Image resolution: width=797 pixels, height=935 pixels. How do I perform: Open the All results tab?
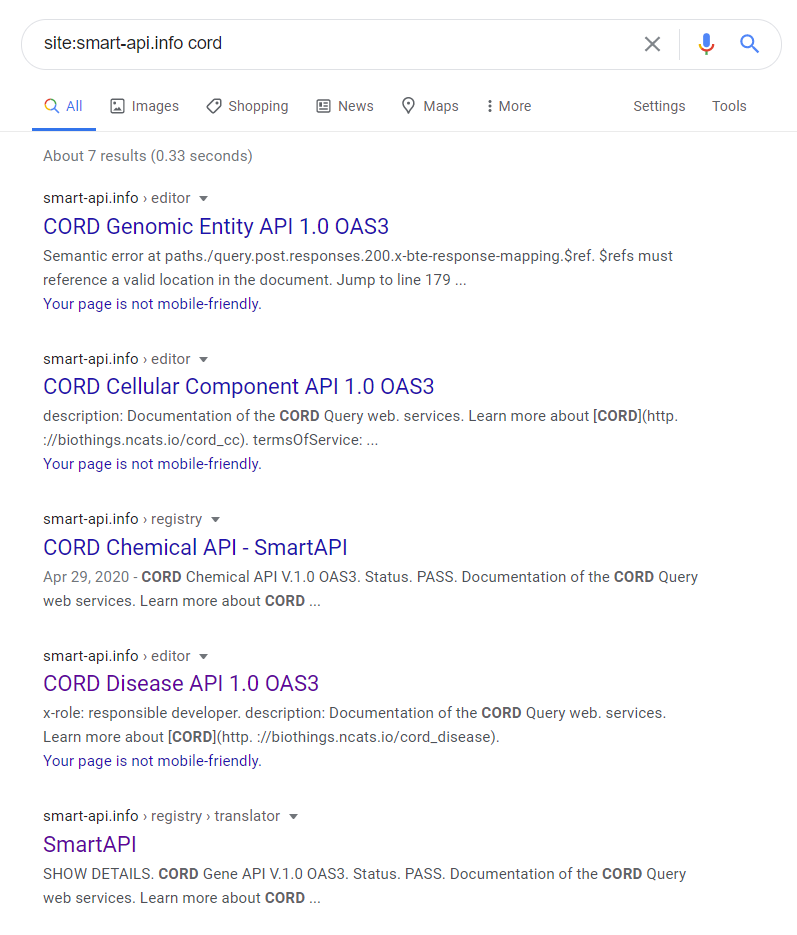click(64, 106)
